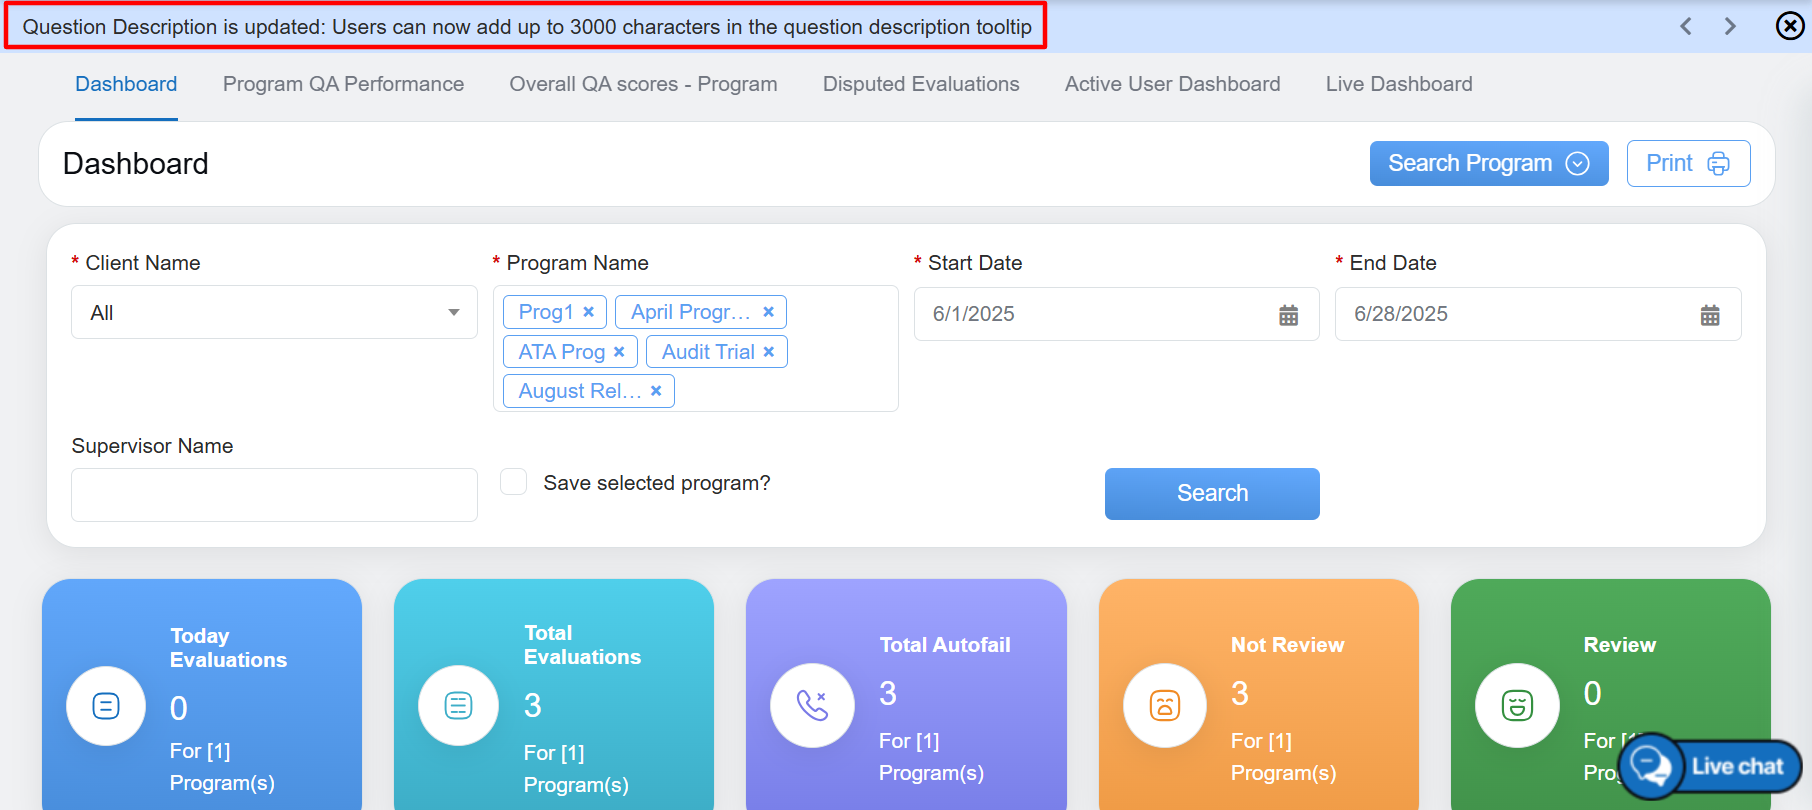Check the Save selected program checkbox
This screenshot has height=810, width=1812.
tap(514, 482)
